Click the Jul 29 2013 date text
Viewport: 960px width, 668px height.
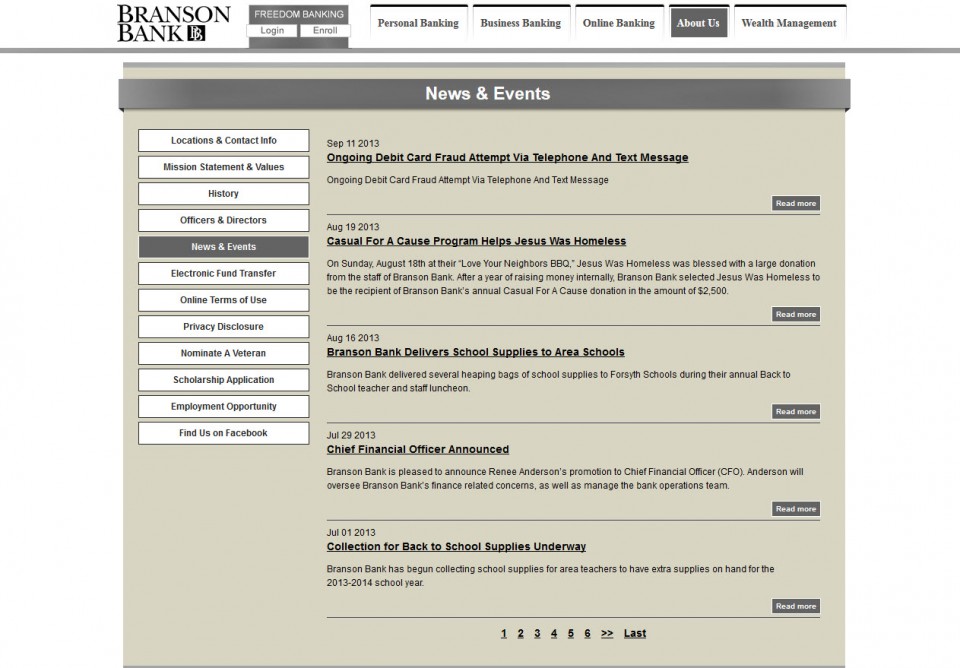[x=351, y=435]
